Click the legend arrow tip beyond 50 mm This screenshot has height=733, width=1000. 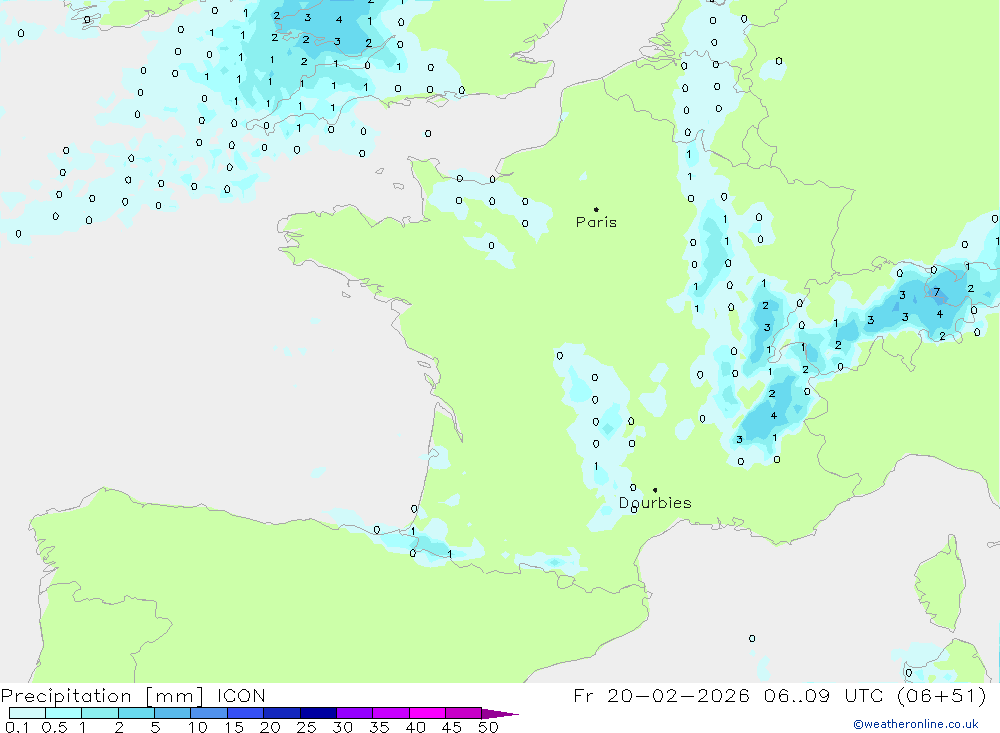[x=500, y=714]
